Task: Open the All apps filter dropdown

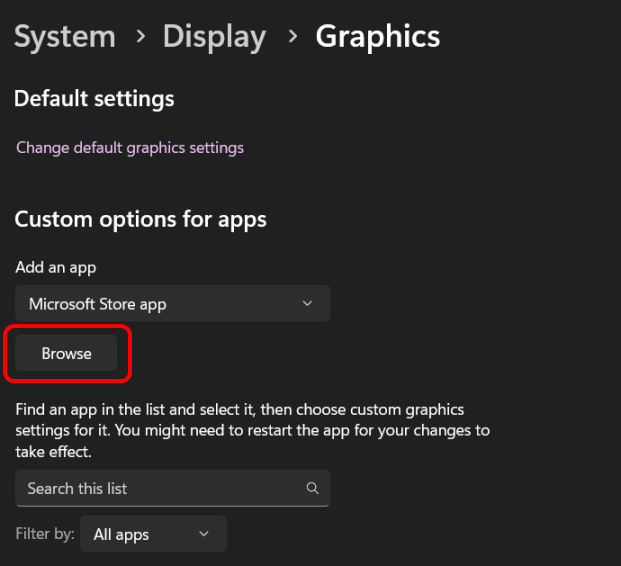Action: click(x=153, y=534)
